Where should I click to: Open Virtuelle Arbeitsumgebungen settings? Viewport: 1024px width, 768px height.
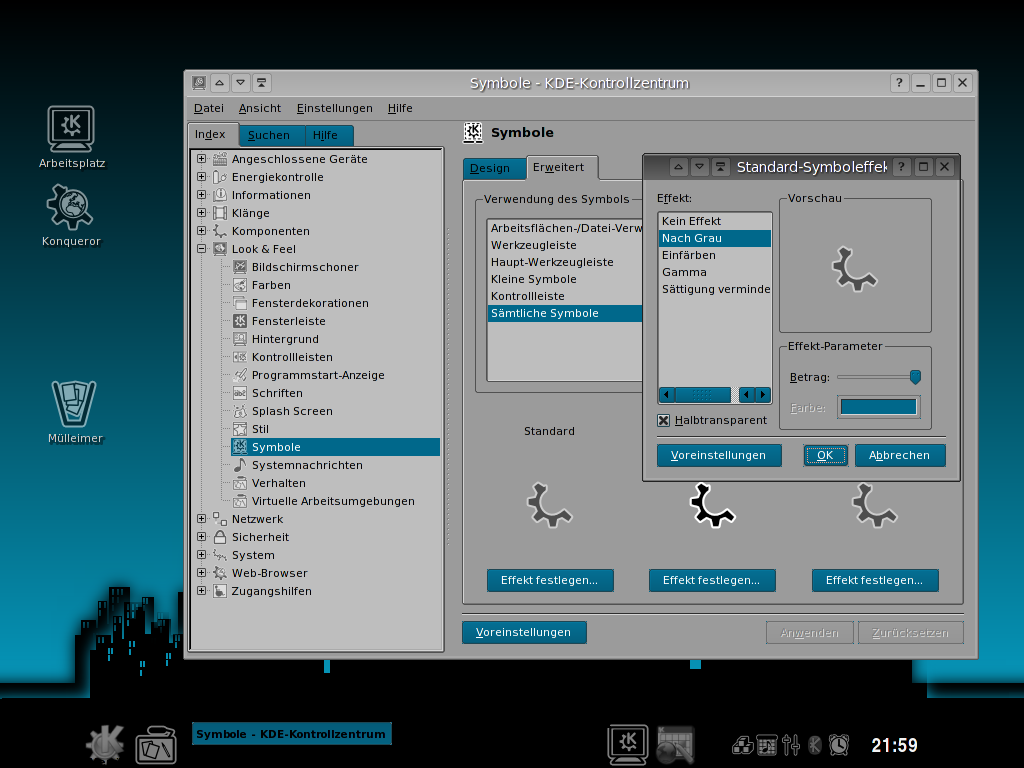333,501
